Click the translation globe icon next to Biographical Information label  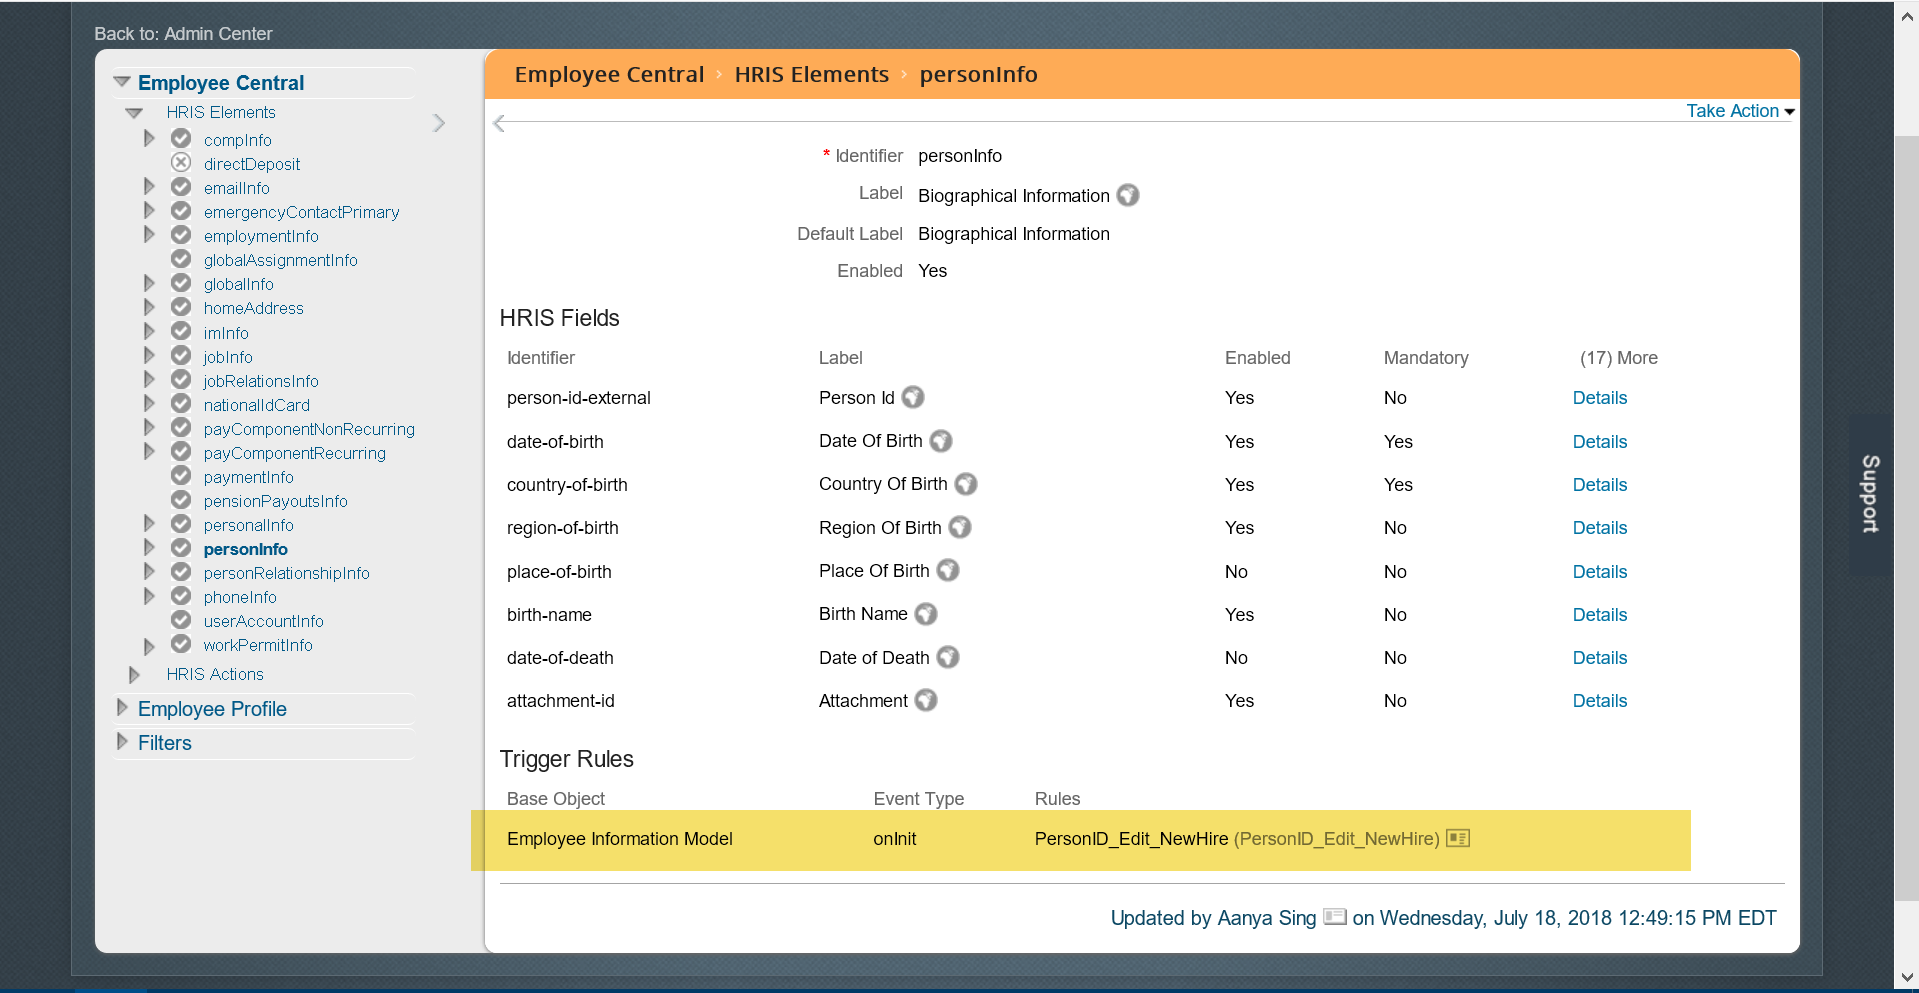point(1128,195)
